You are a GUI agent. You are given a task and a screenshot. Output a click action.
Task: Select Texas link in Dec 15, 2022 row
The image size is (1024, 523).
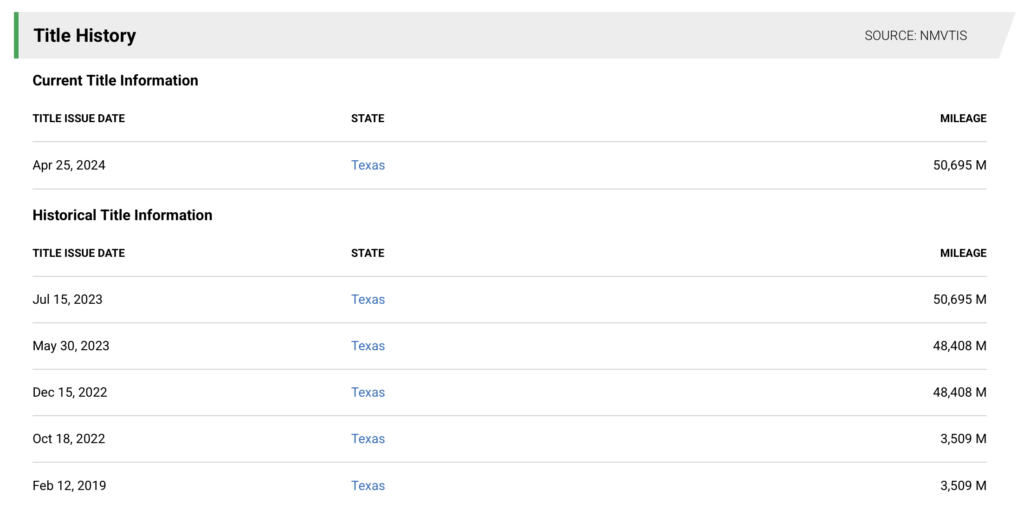pos(367,392)
